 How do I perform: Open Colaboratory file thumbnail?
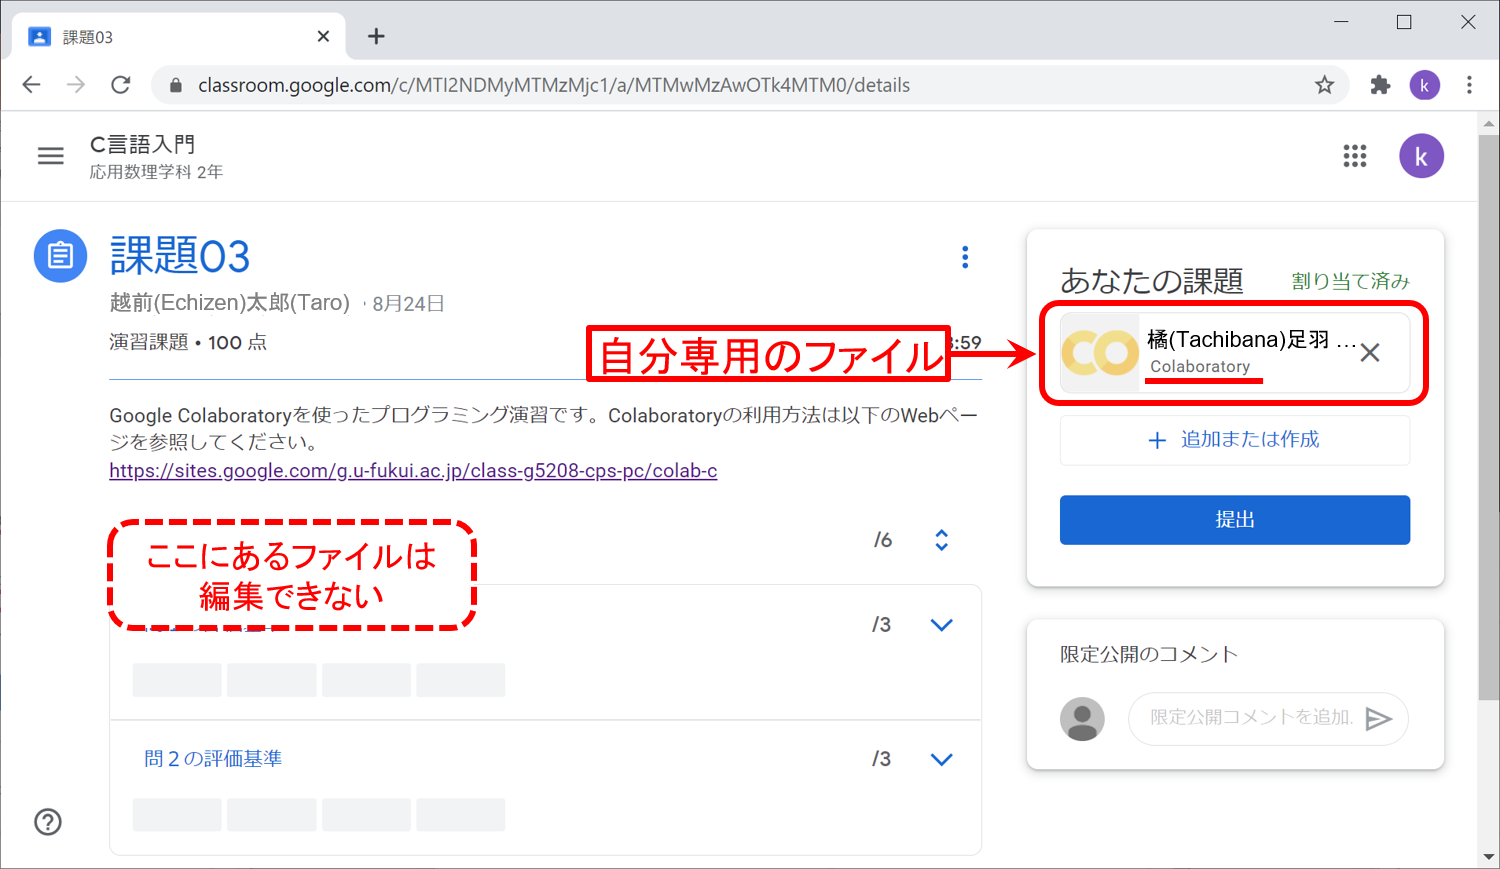1099,353
